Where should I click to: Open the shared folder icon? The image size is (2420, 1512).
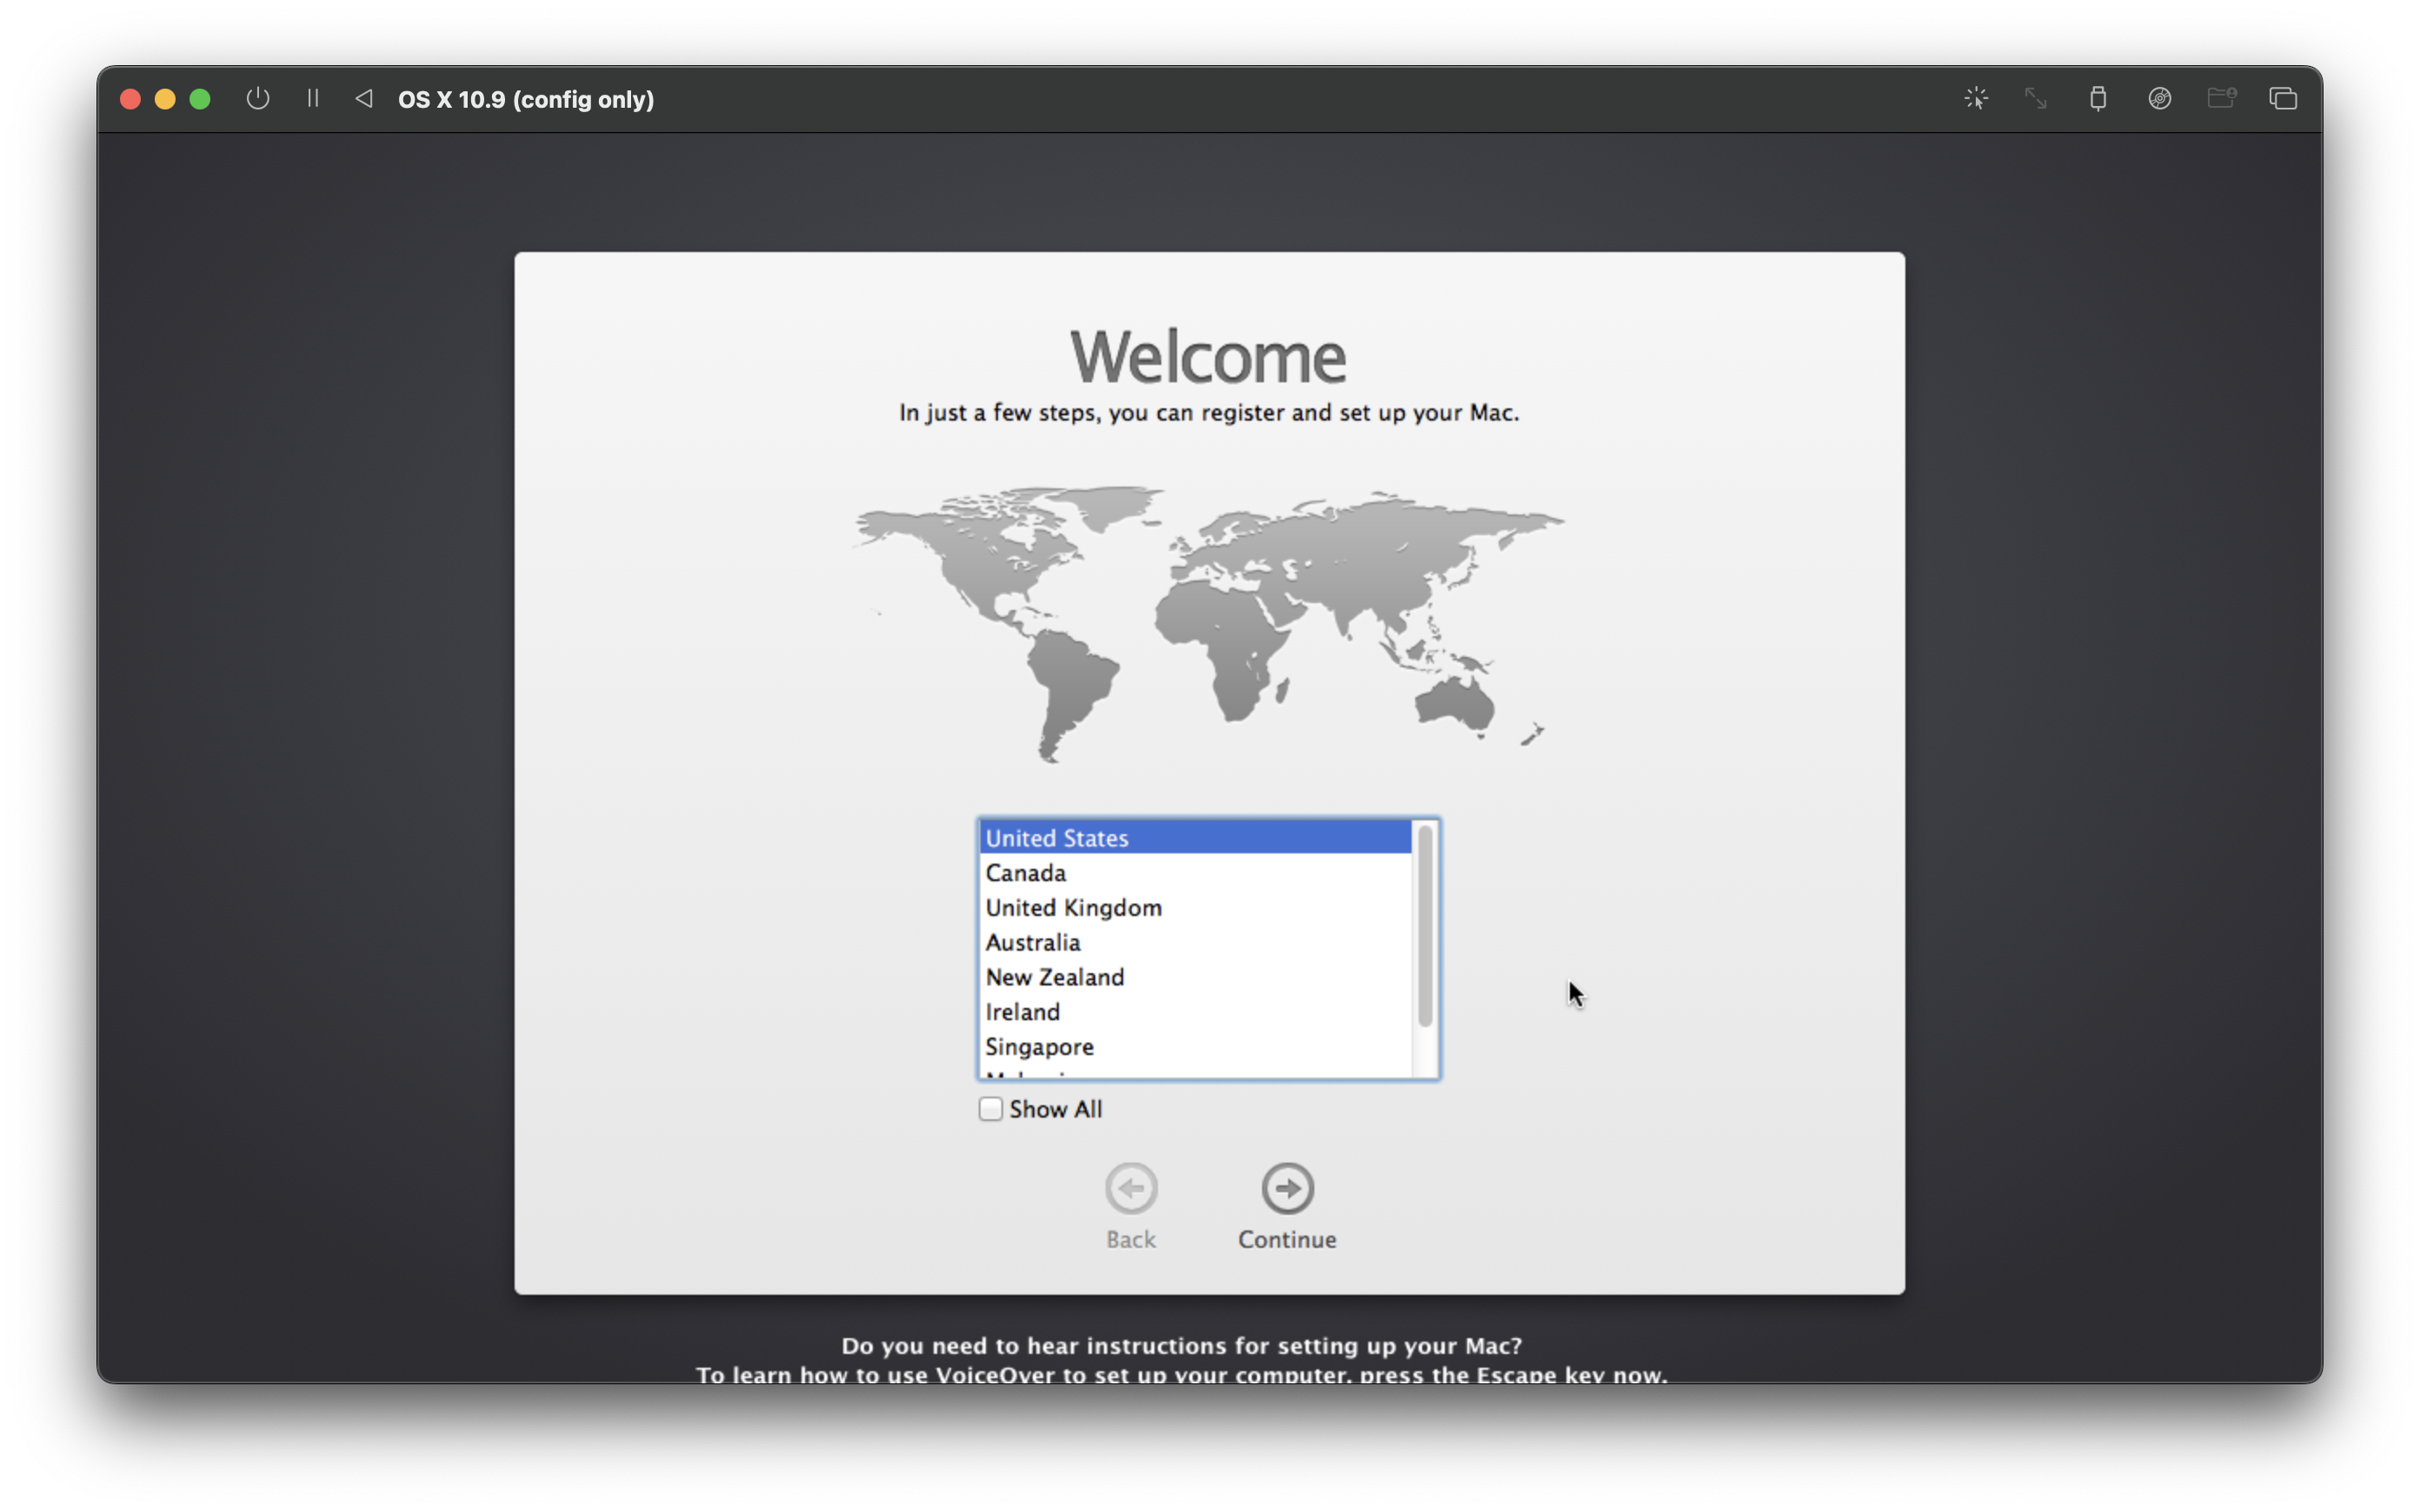[x=2221, y=99]
